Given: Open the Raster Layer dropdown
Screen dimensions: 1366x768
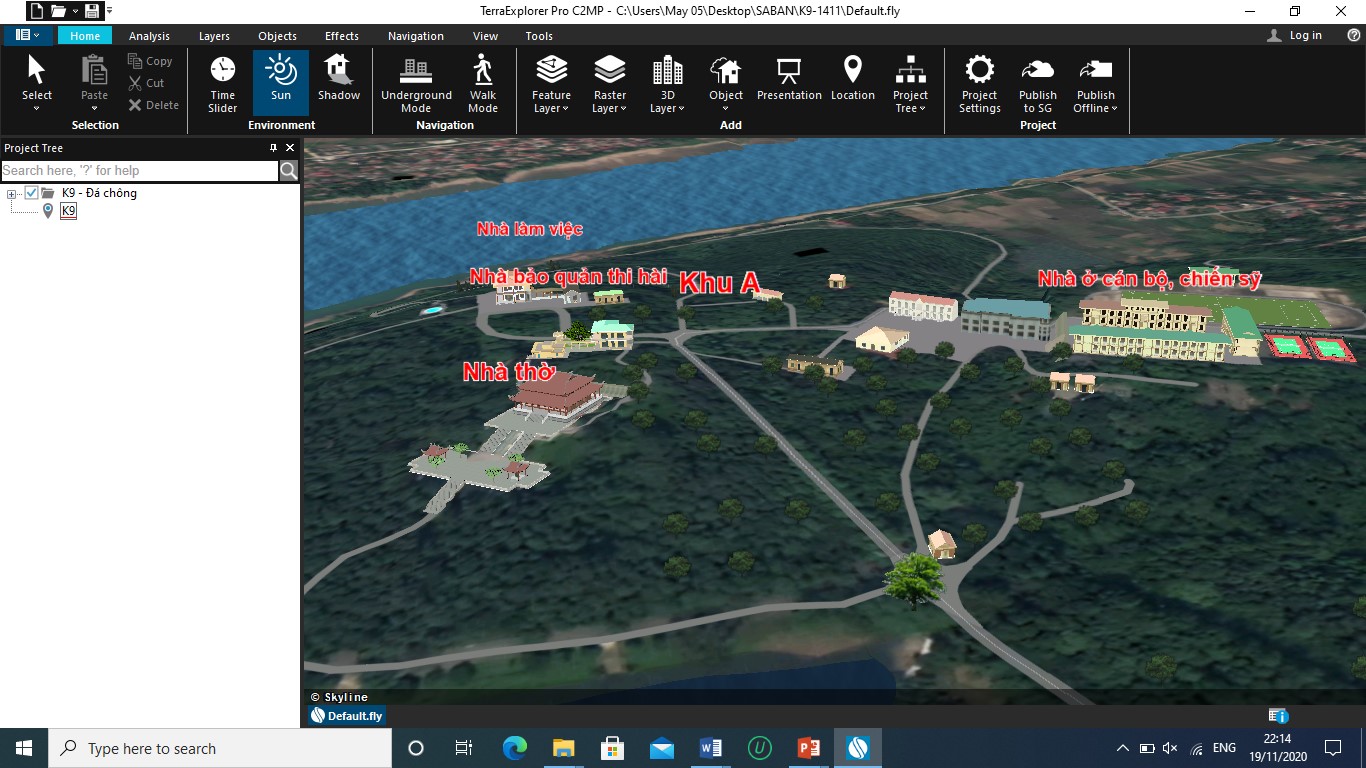Looking at the screenshot, I should tap(609, 84).
